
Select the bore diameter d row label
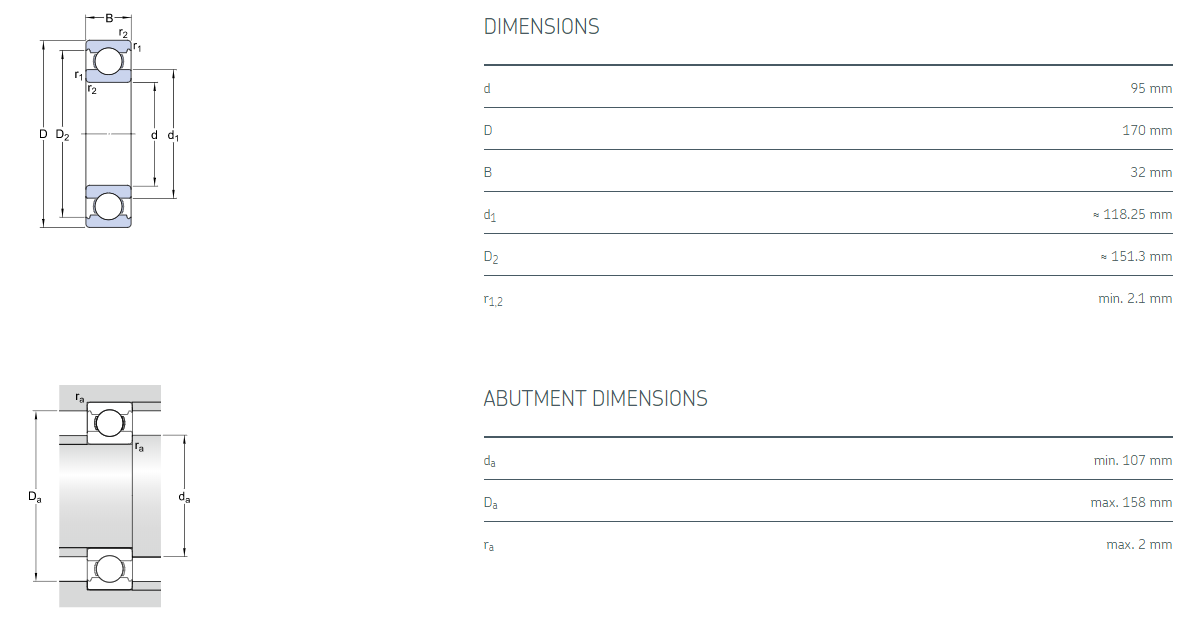487,89
